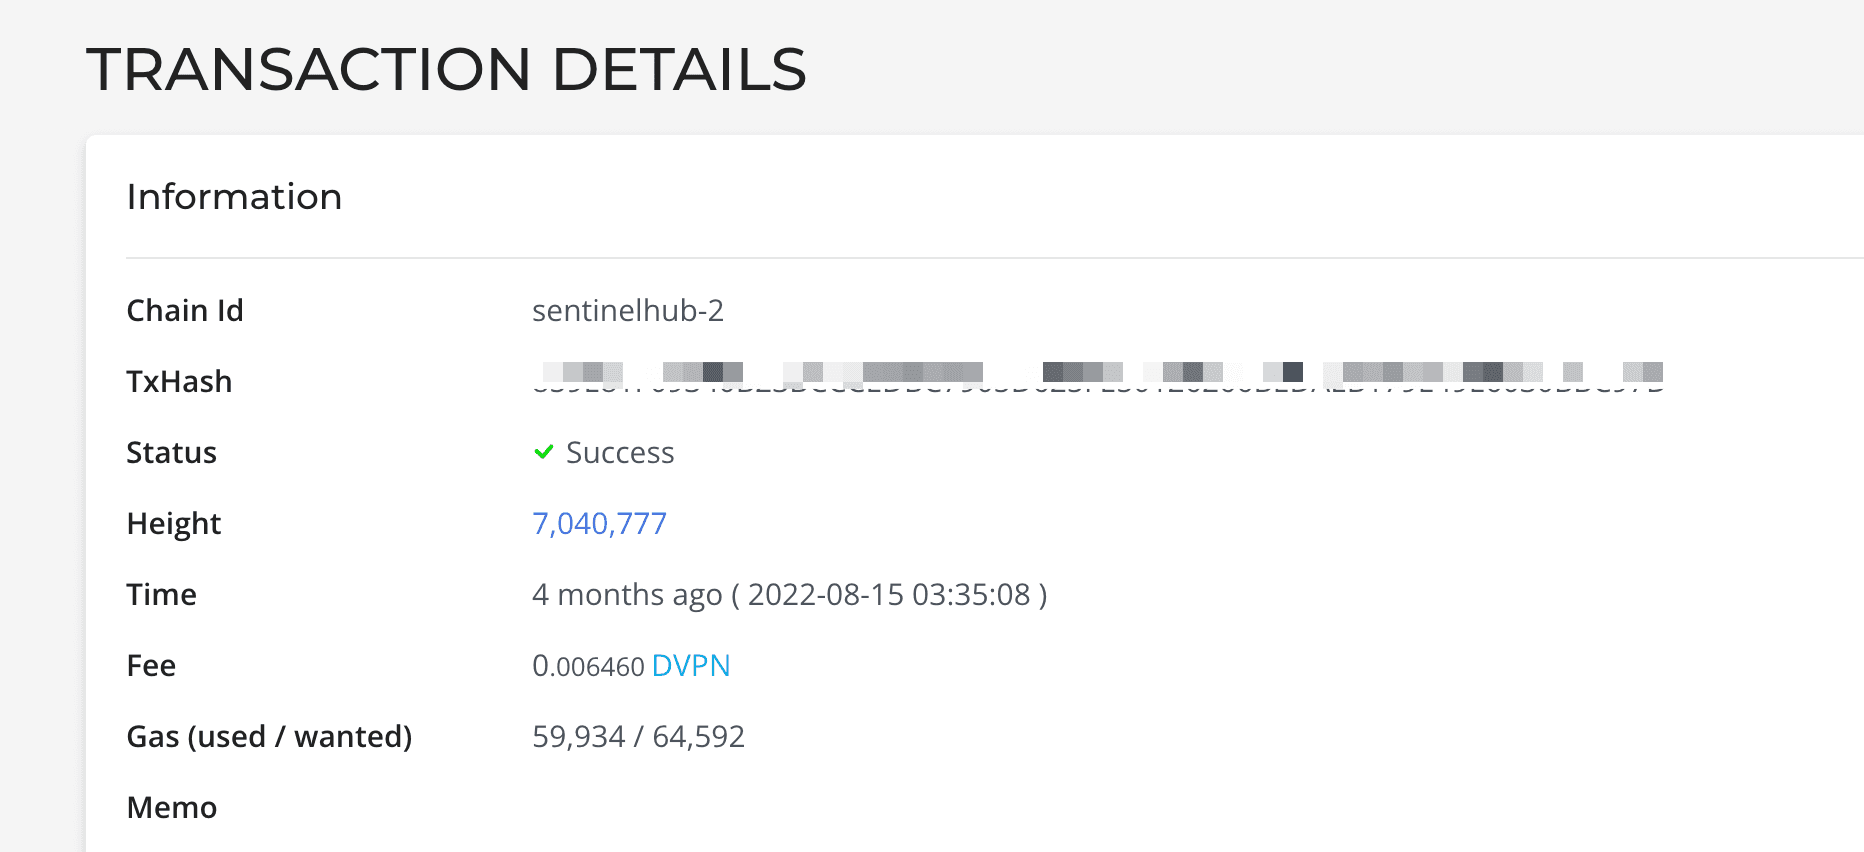Click the TxHash label
Viewport: 1864px width, 852px height.
click(x=179, y=382)
